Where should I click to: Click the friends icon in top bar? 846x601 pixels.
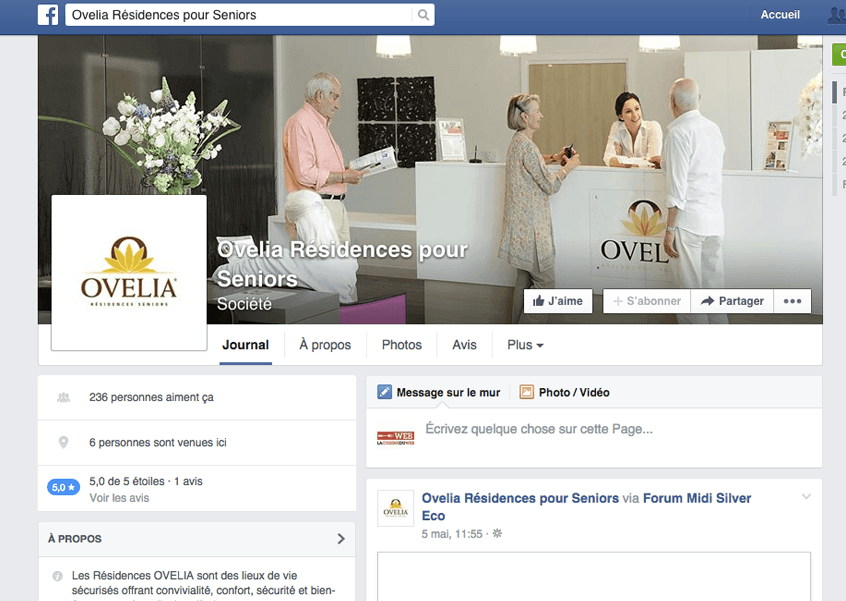click(x=837, y=15)
